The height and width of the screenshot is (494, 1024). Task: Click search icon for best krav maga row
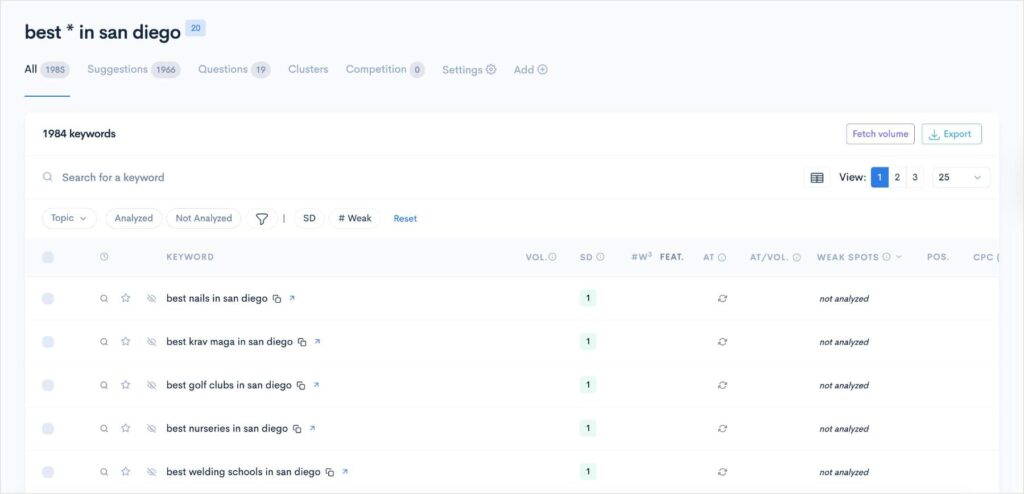[104, 342]
